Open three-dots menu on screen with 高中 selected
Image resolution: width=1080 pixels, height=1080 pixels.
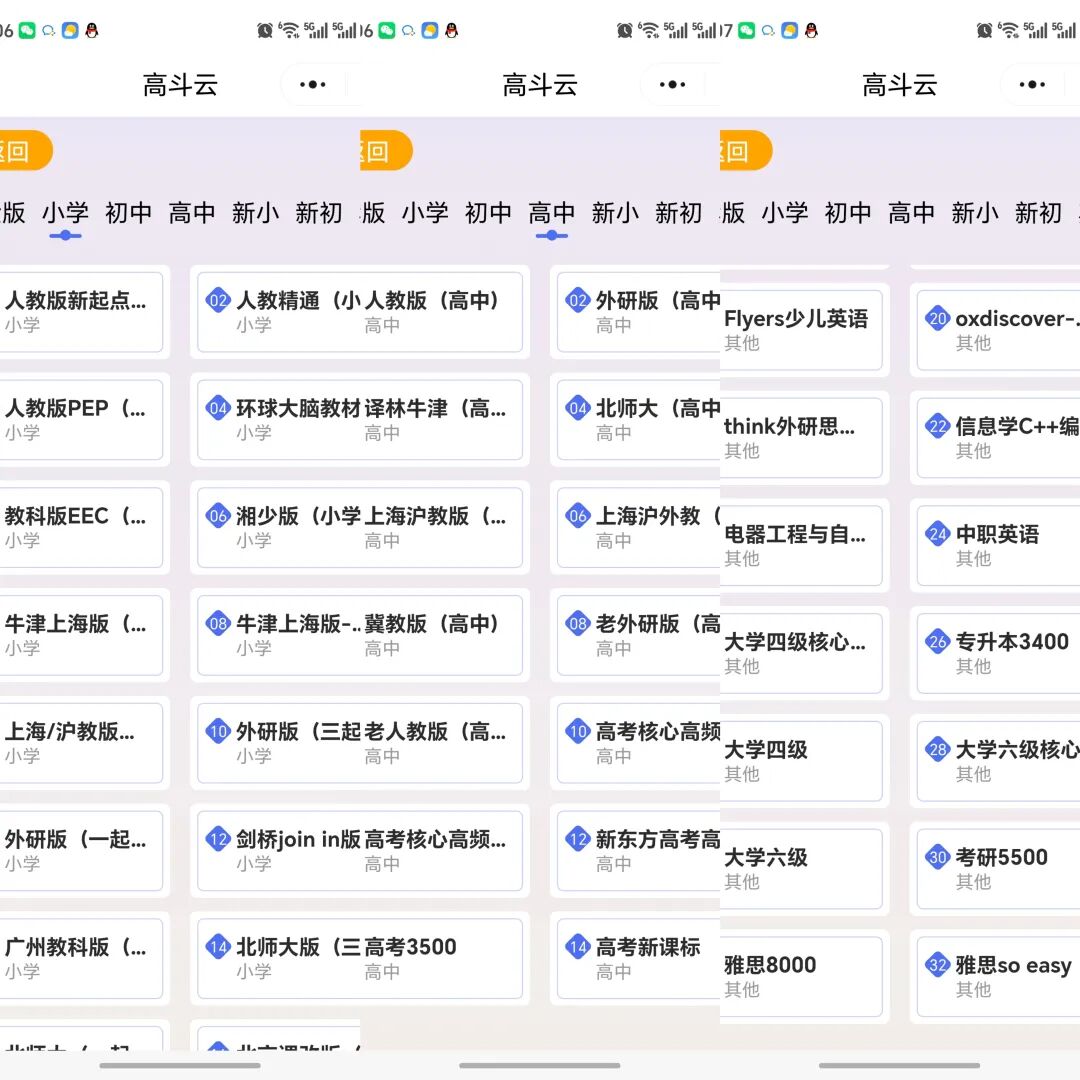point(672,85)
